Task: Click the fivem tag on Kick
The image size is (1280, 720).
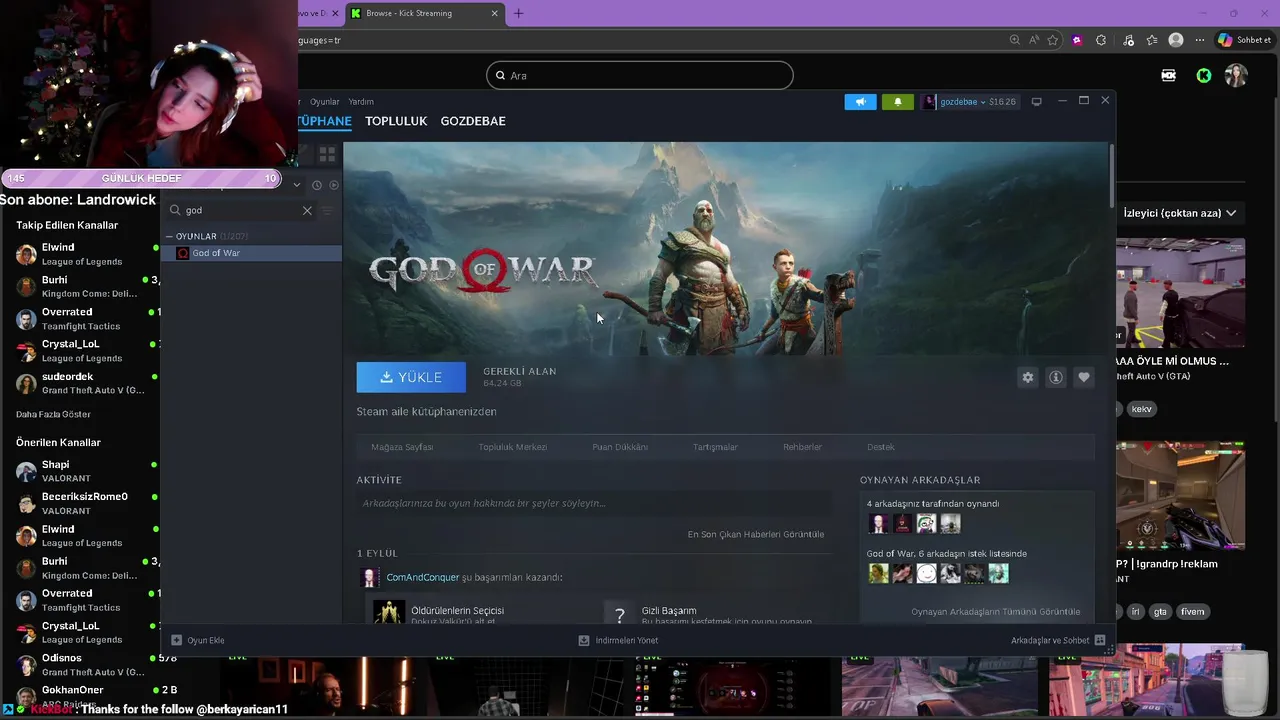Action: coord(1192,611)
